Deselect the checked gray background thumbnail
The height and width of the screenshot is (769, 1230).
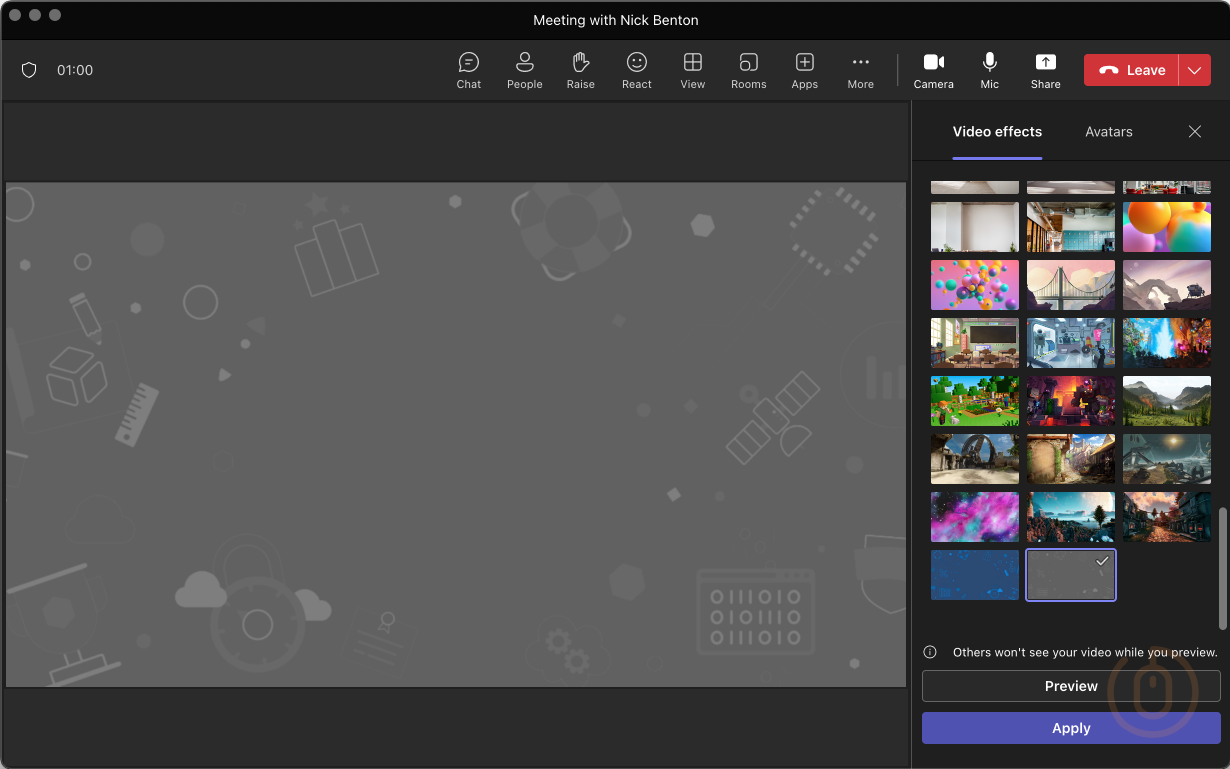coord(1071,575)
